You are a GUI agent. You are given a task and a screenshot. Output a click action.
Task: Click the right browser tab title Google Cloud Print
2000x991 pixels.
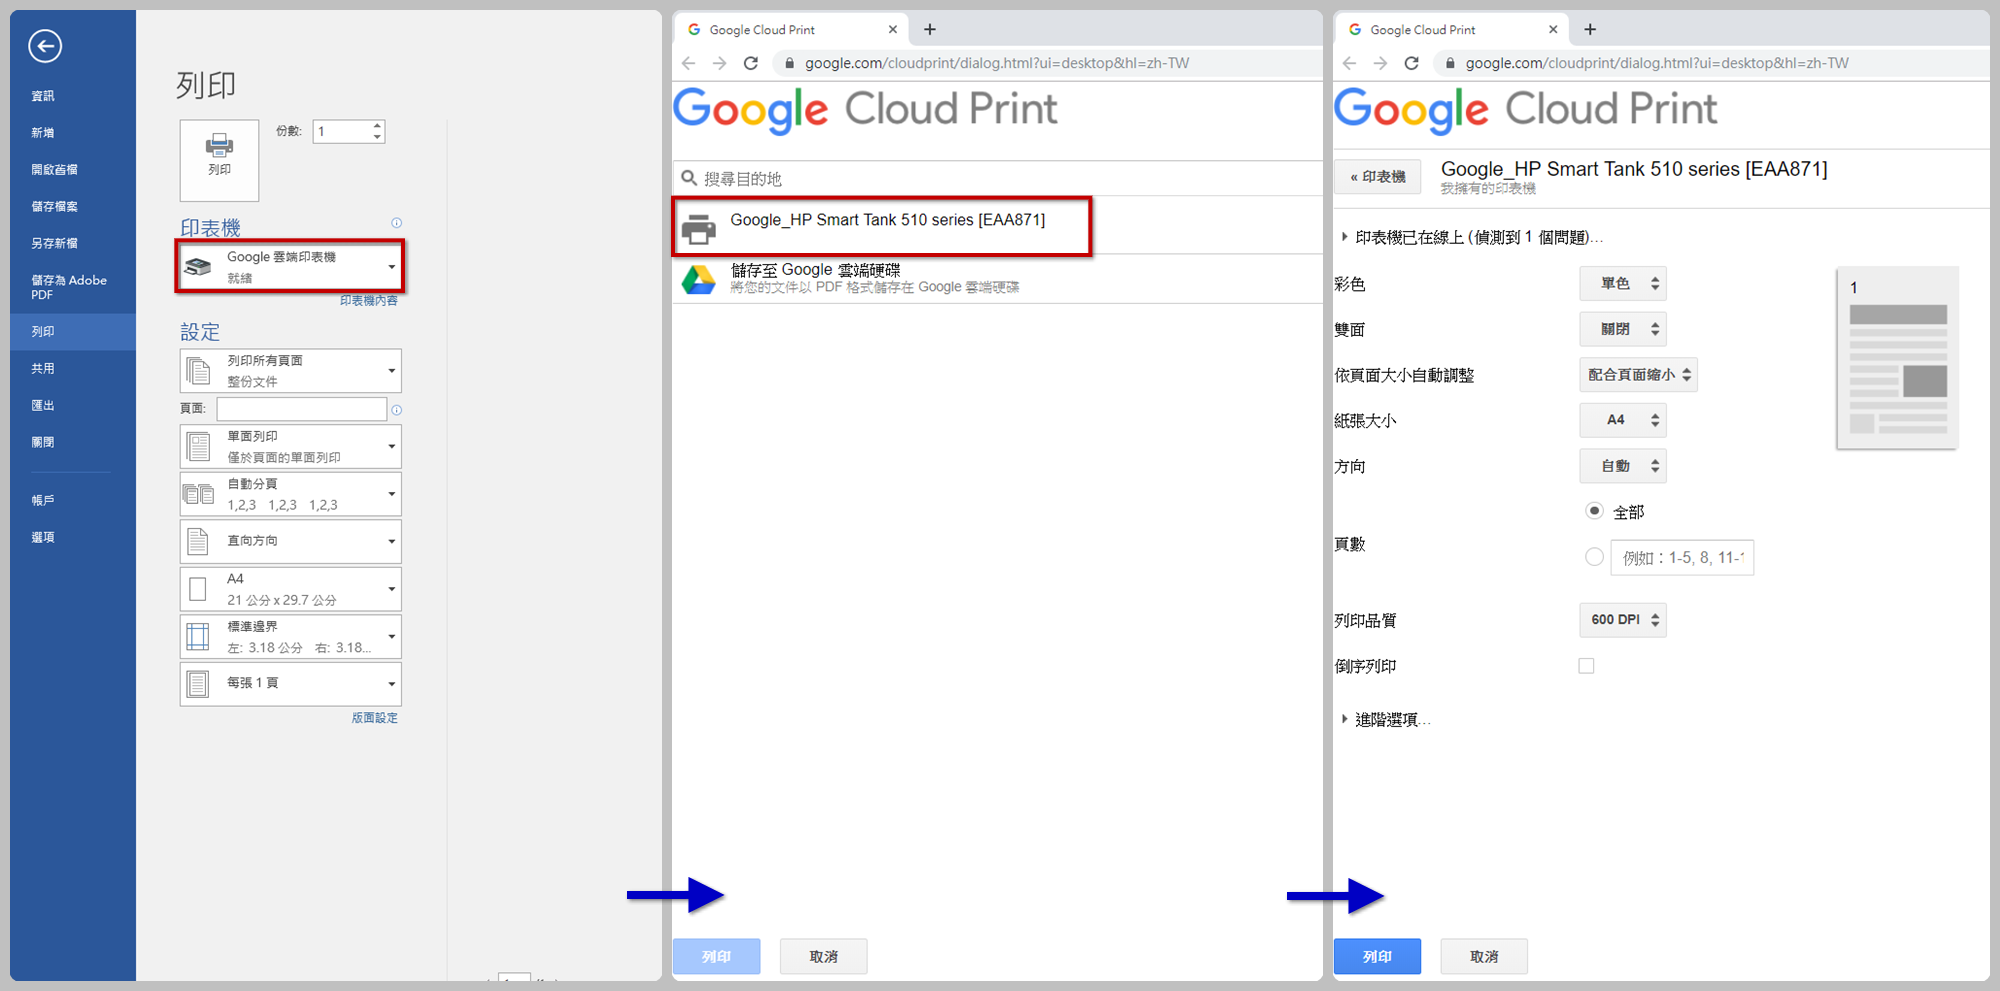pyautogui.click(x=1422, y=30)
